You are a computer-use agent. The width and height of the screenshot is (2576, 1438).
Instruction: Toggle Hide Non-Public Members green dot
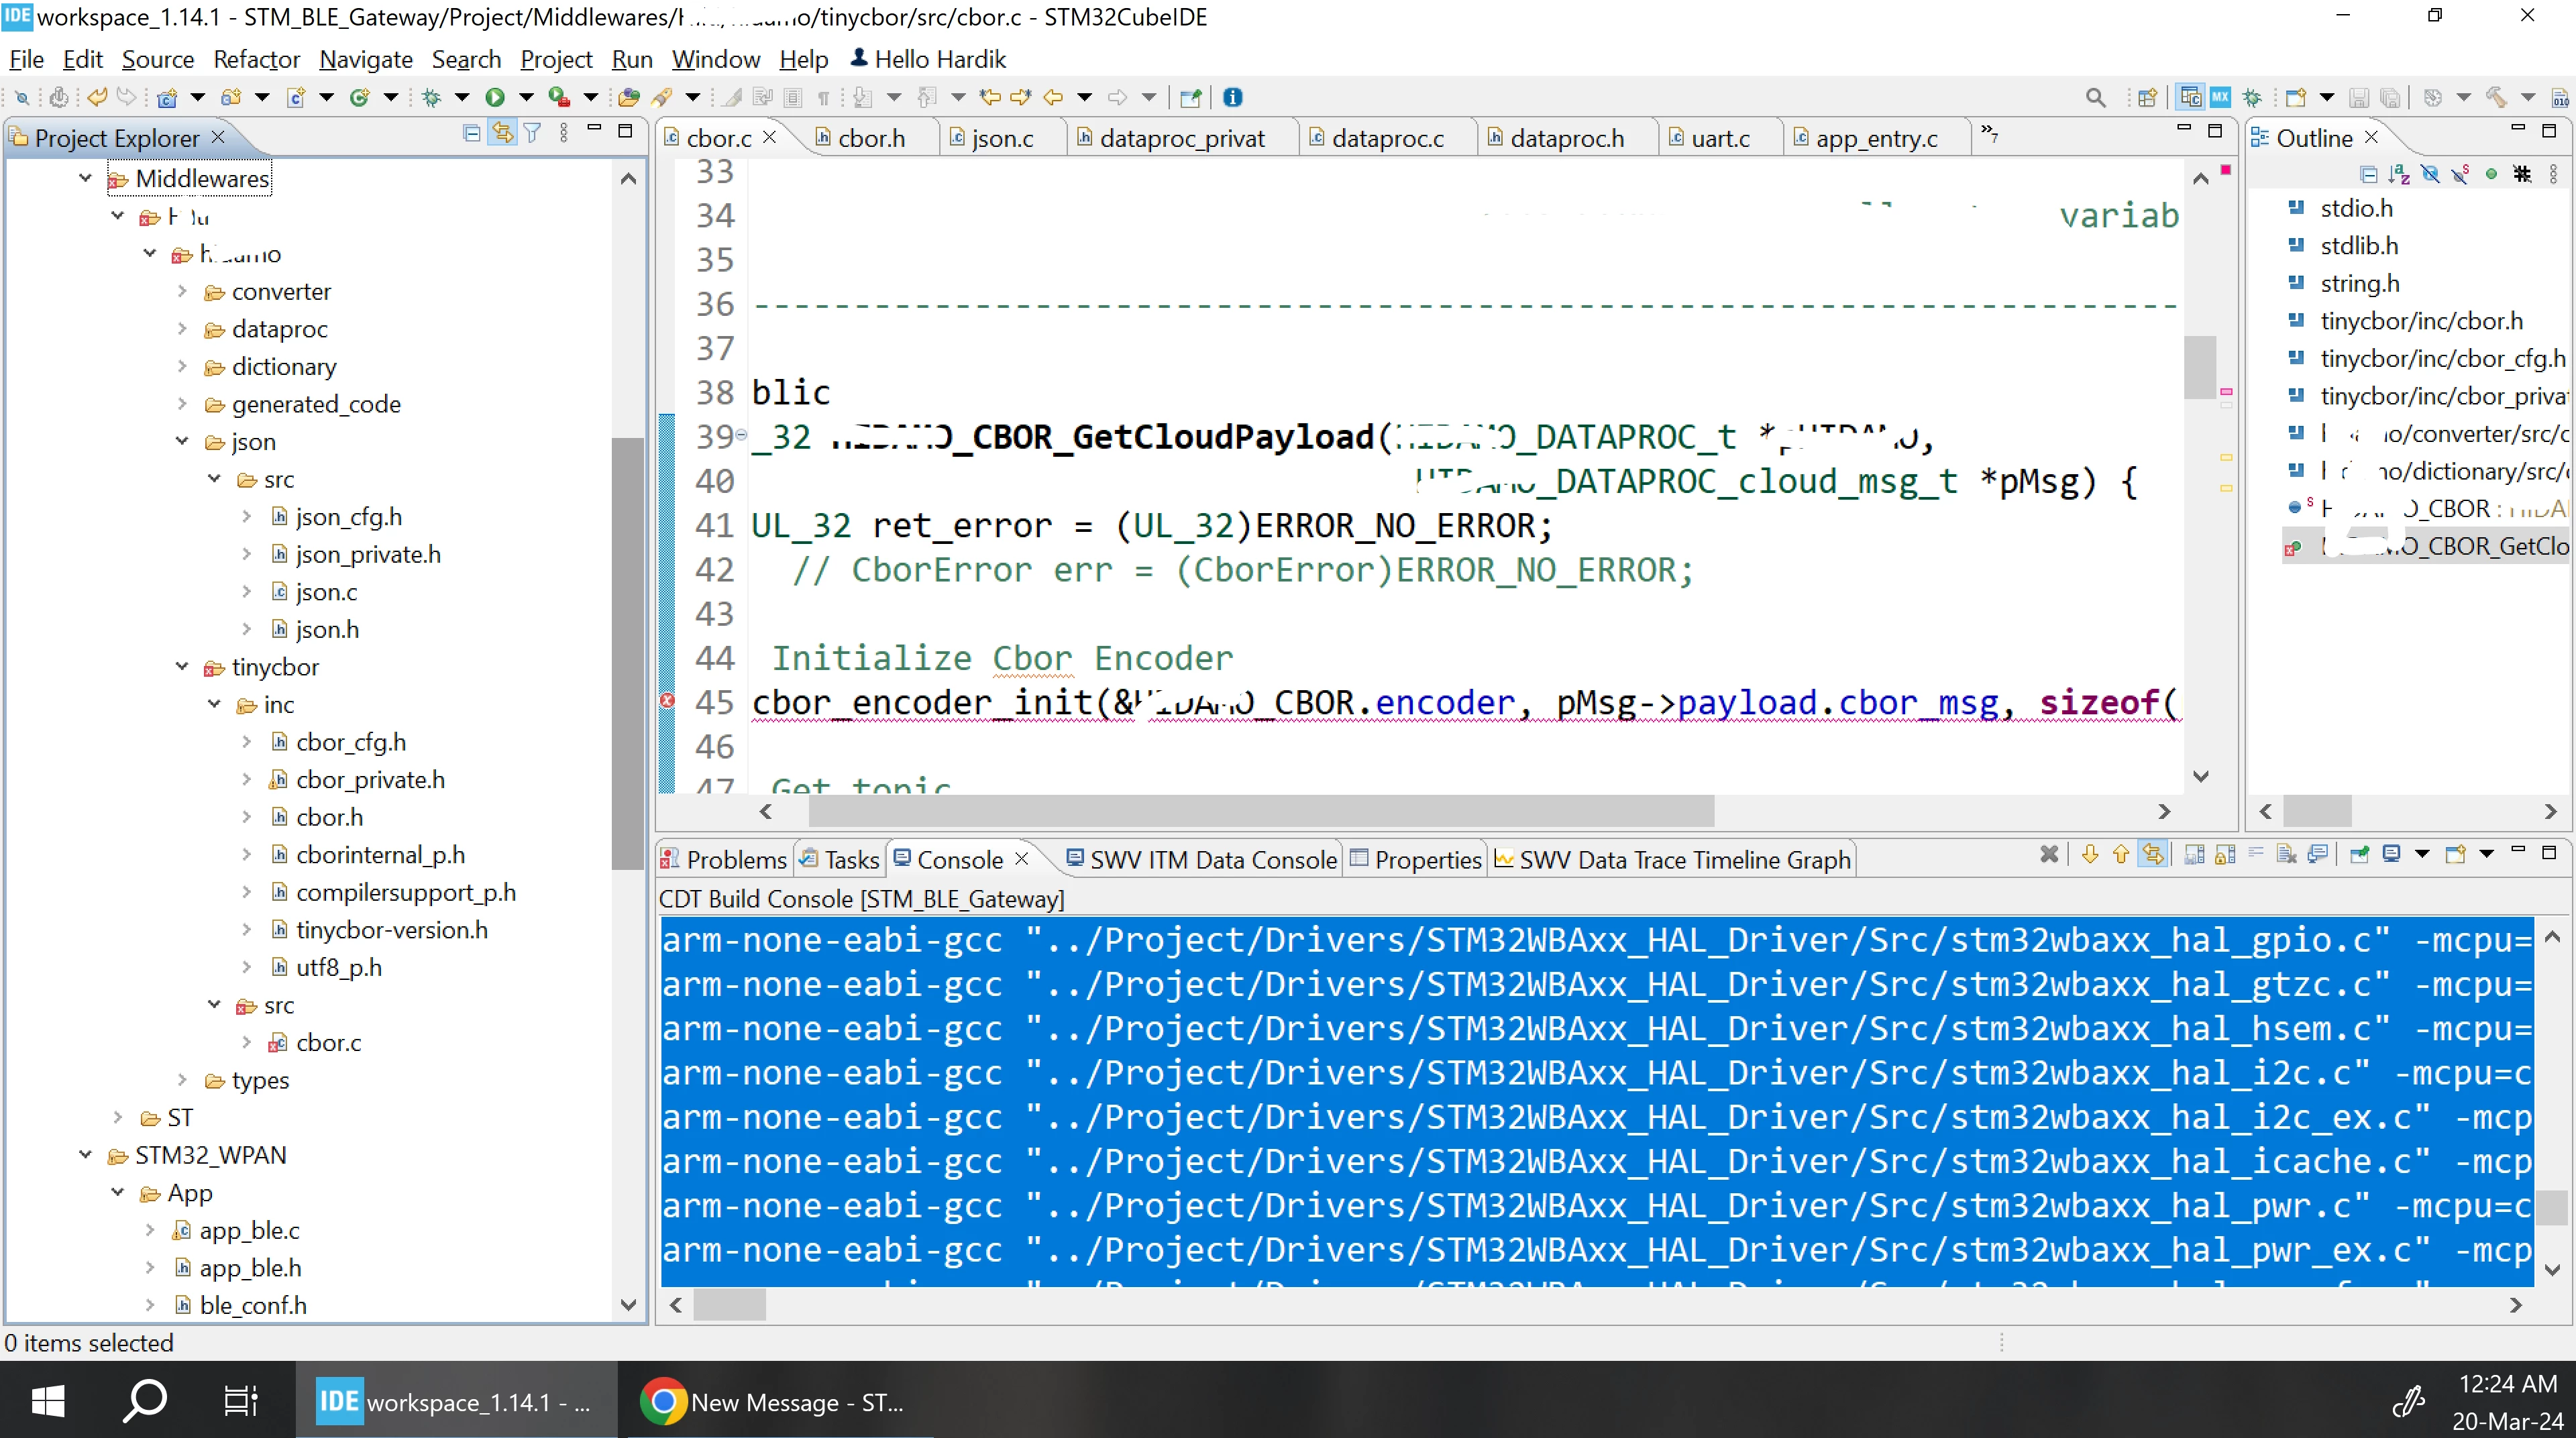tap(2492, 174)
